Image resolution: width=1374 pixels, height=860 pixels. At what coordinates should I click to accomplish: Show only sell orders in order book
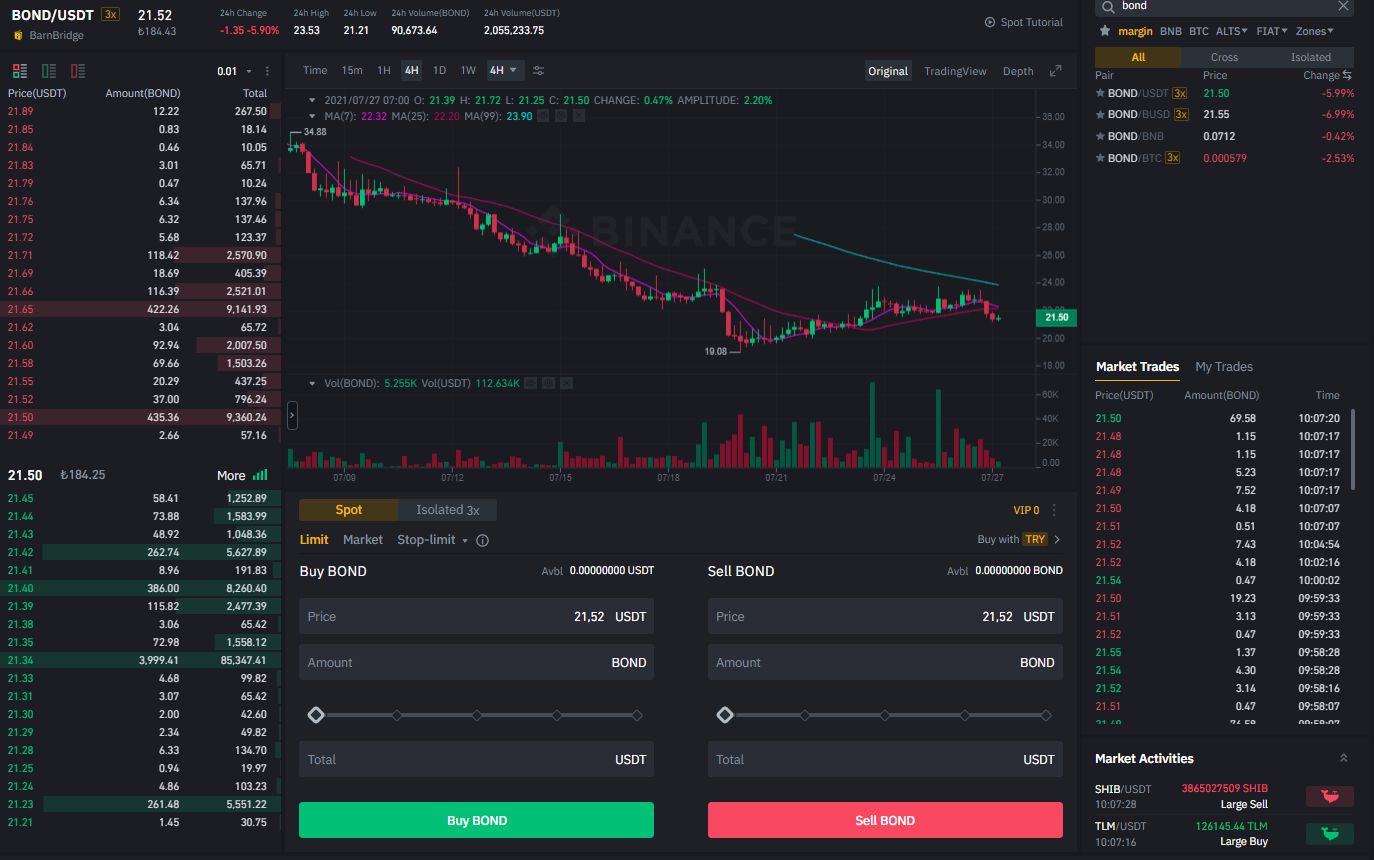click(x=78, y=71)
